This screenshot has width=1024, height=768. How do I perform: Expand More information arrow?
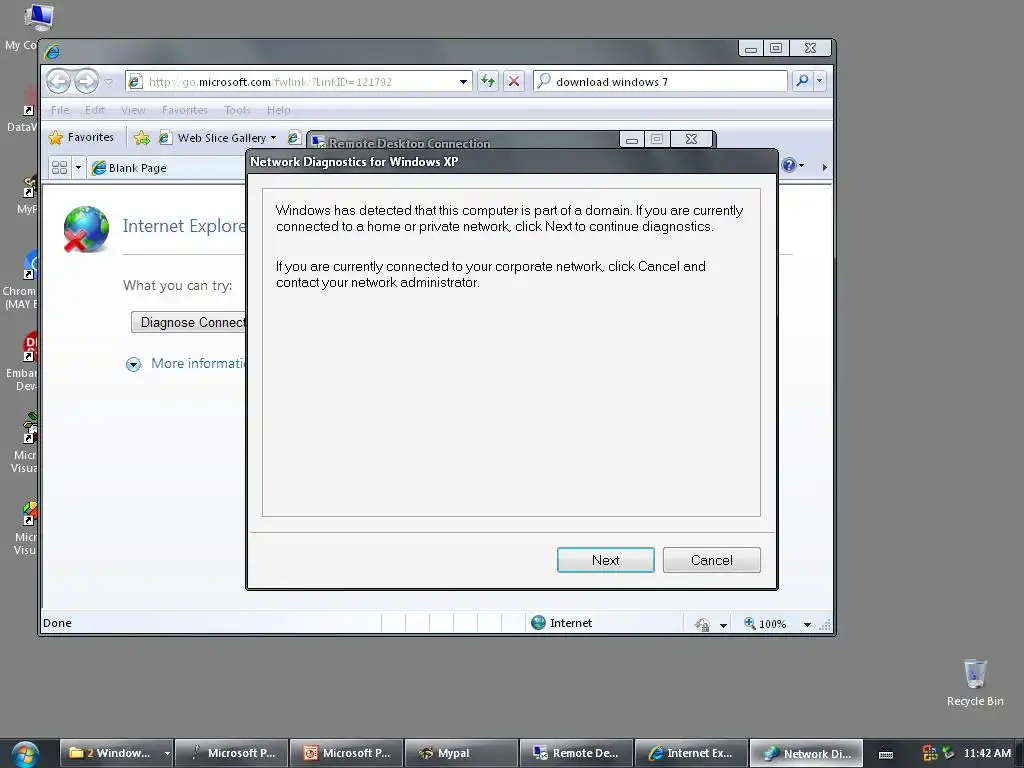(133, 364)
